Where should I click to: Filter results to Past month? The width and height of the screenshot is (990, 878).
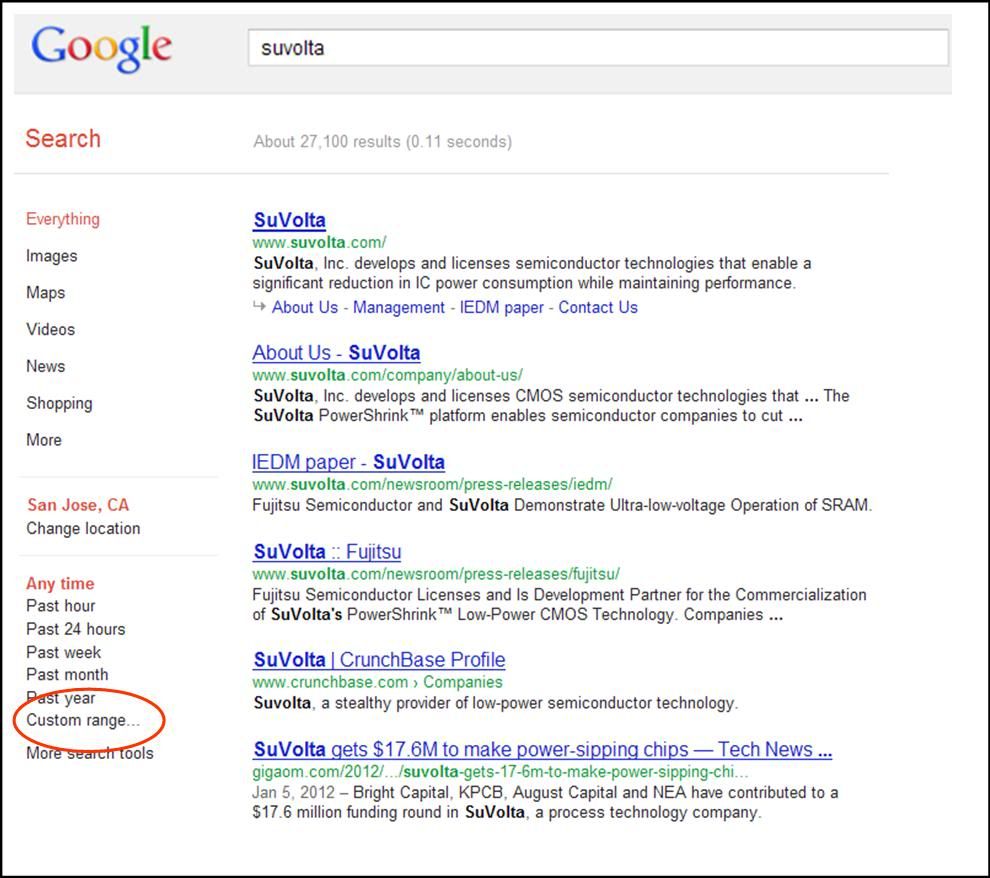[x=67, y=675]
